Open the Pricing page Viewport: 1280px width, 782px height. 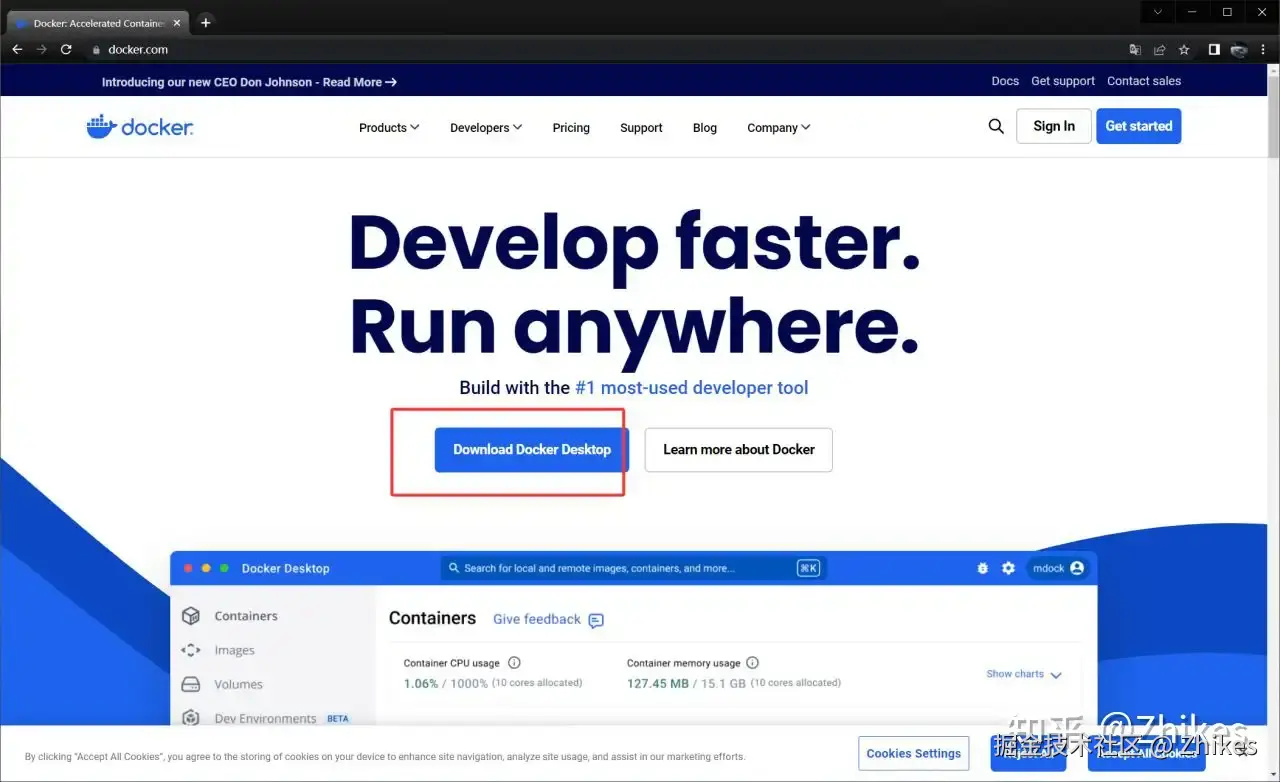click(571, 128)
